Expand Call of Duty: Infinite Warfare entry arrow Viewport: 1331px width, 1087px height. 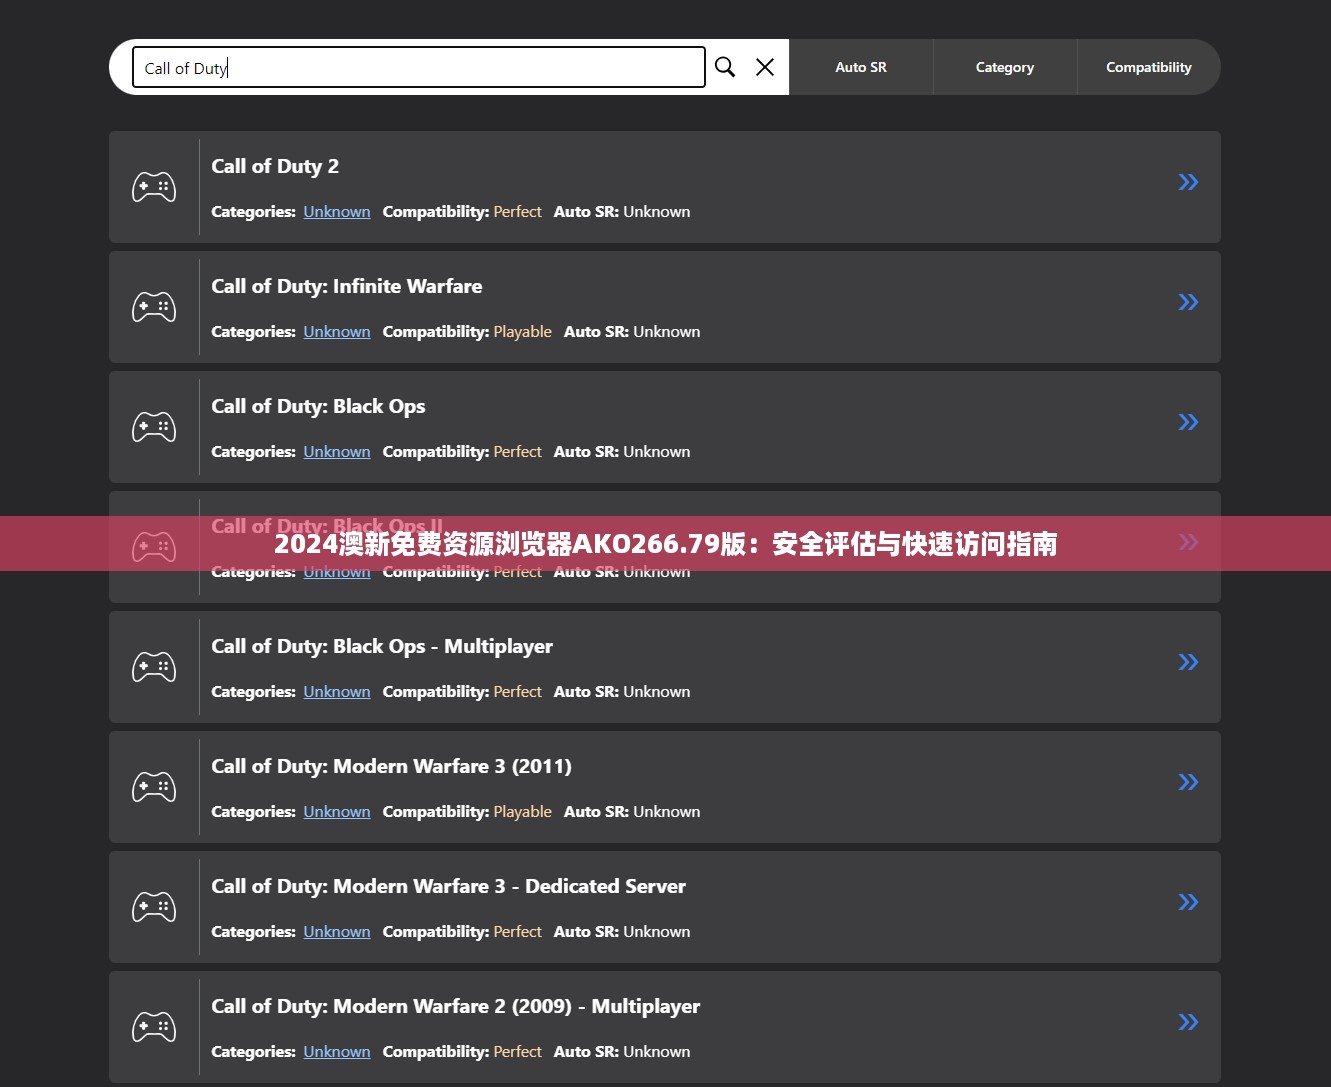(1188, 302)
